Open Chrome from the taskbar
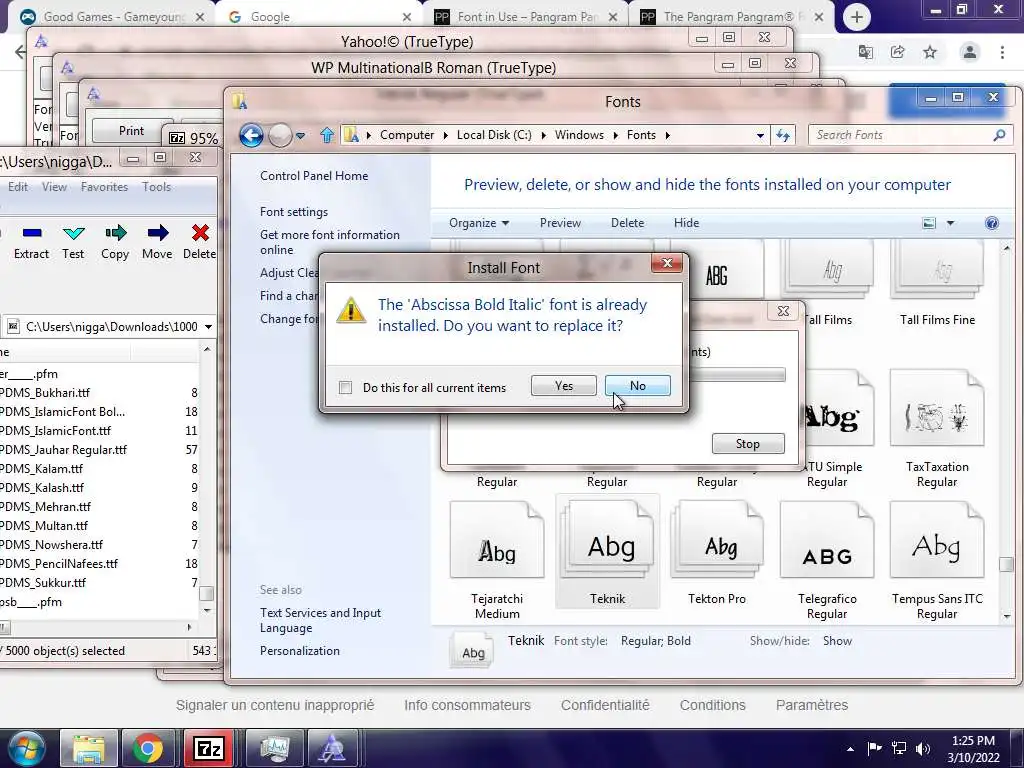1024x768 pixels. coord(148,748)
